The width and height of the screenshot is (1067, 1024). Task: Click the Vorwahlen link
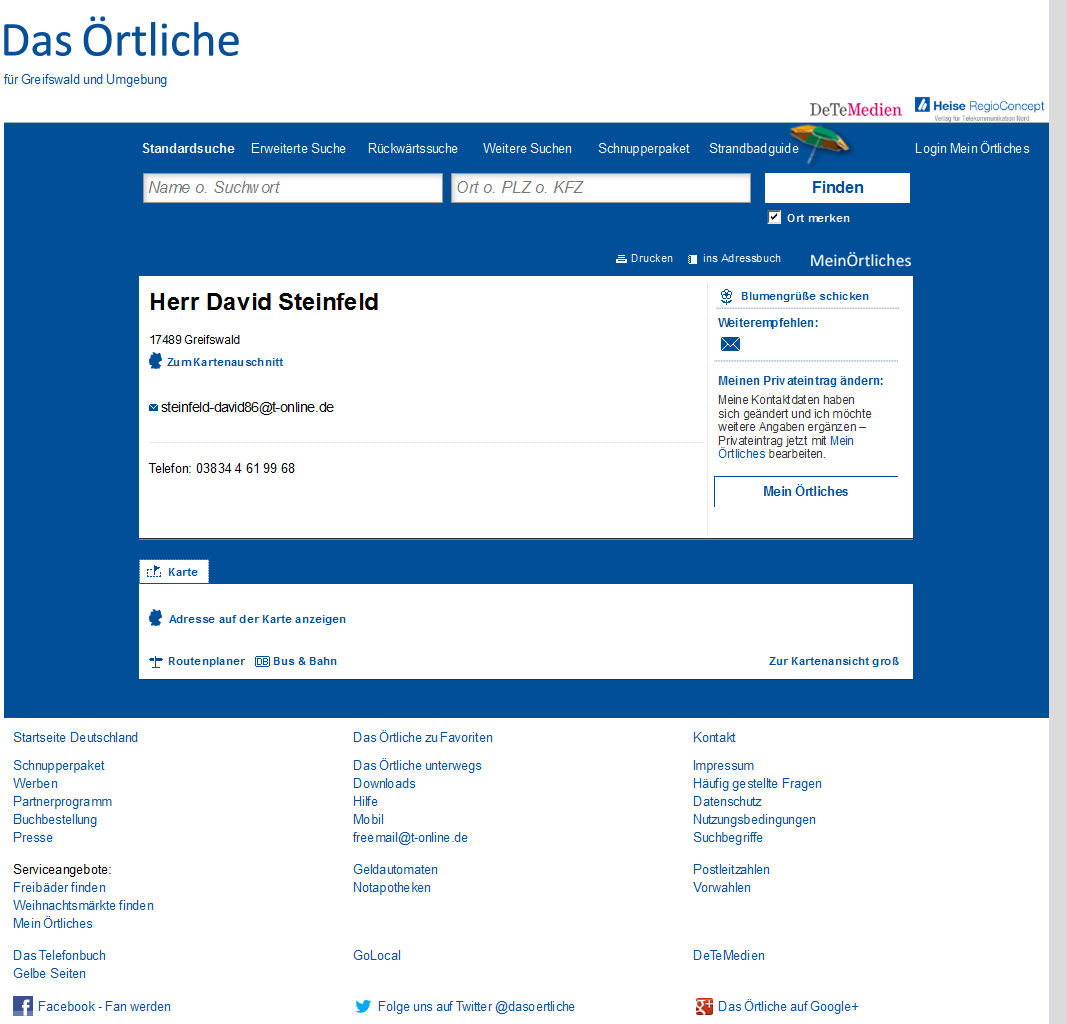click(722, 888)
